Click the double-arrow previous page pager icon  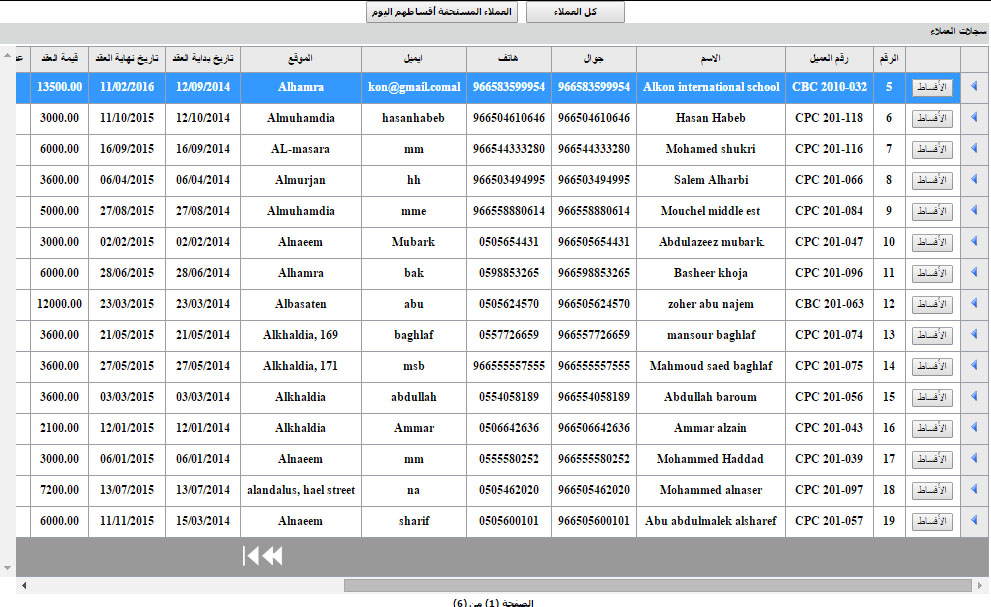click(271, 556)
